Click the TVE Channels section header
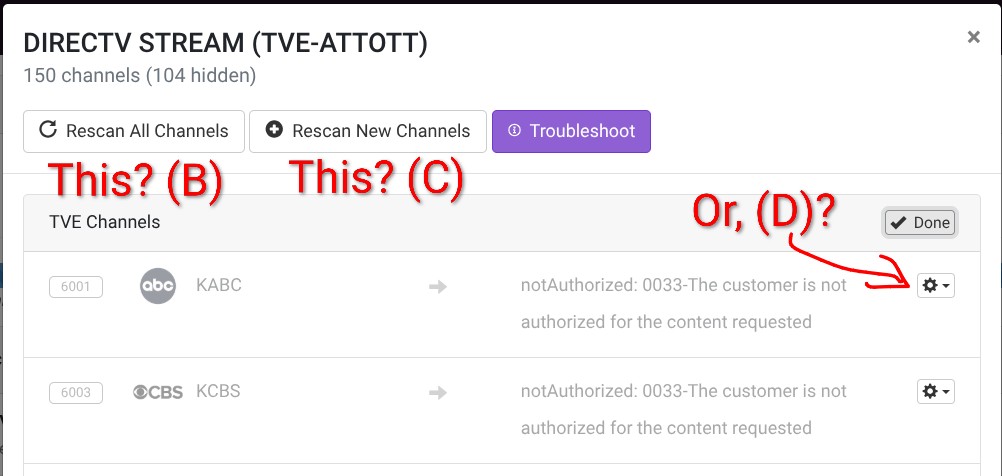 pos(104,222)
